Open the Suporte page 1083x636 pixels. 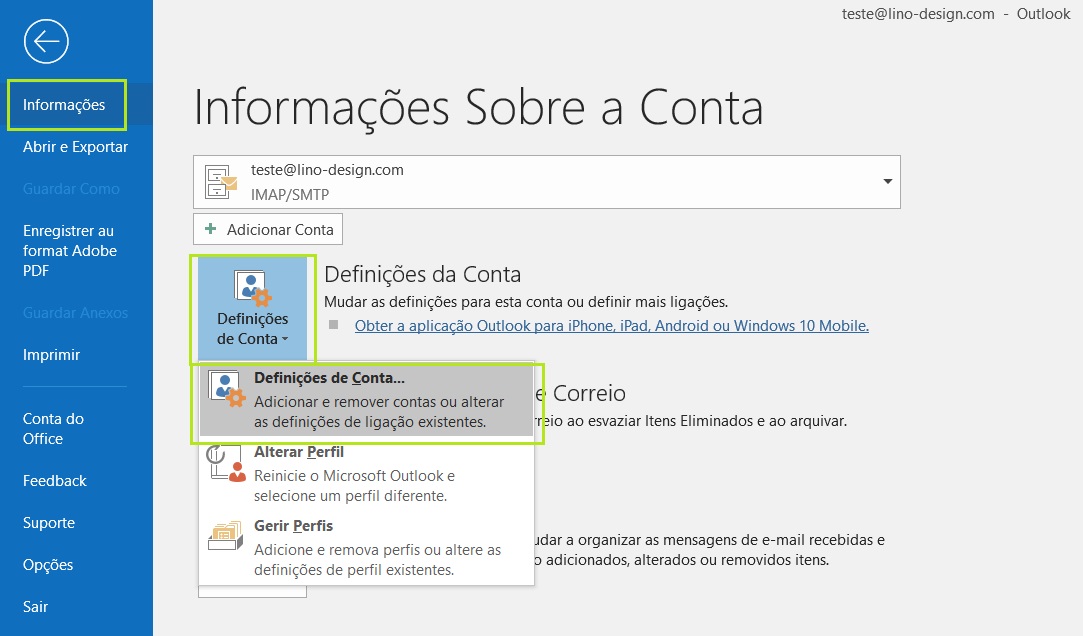49,523
